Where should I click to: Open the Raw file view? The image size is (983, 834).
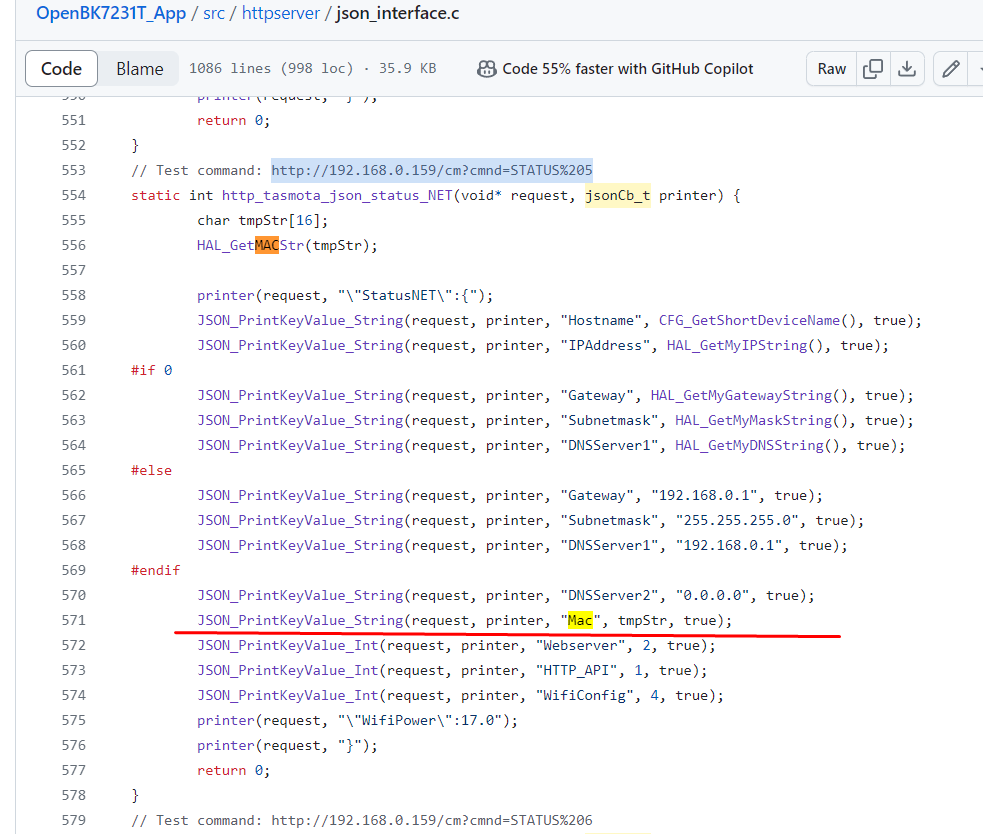(831, 69)
